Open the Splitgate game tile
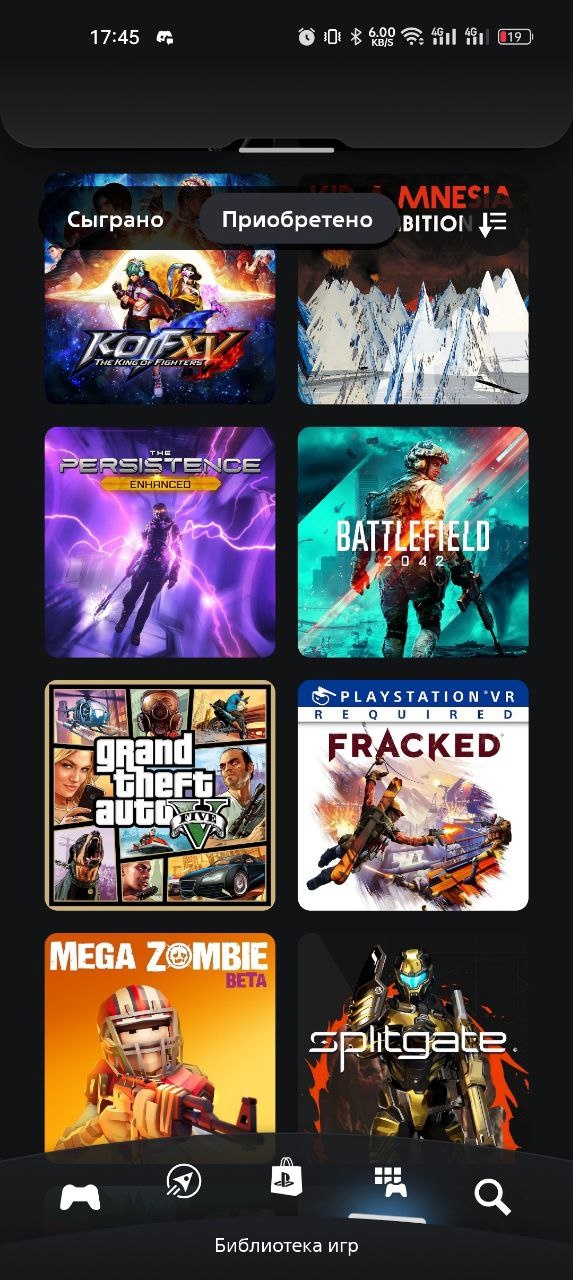This screenshot has width=573, height=1280. tap(413, 1045)
